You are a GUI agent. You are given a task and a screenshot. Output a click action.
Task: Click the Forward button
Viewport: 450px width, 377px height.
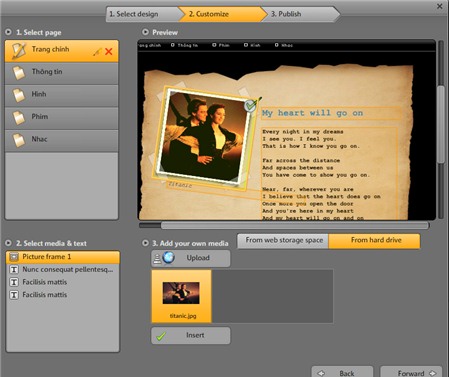pos(411,372)
